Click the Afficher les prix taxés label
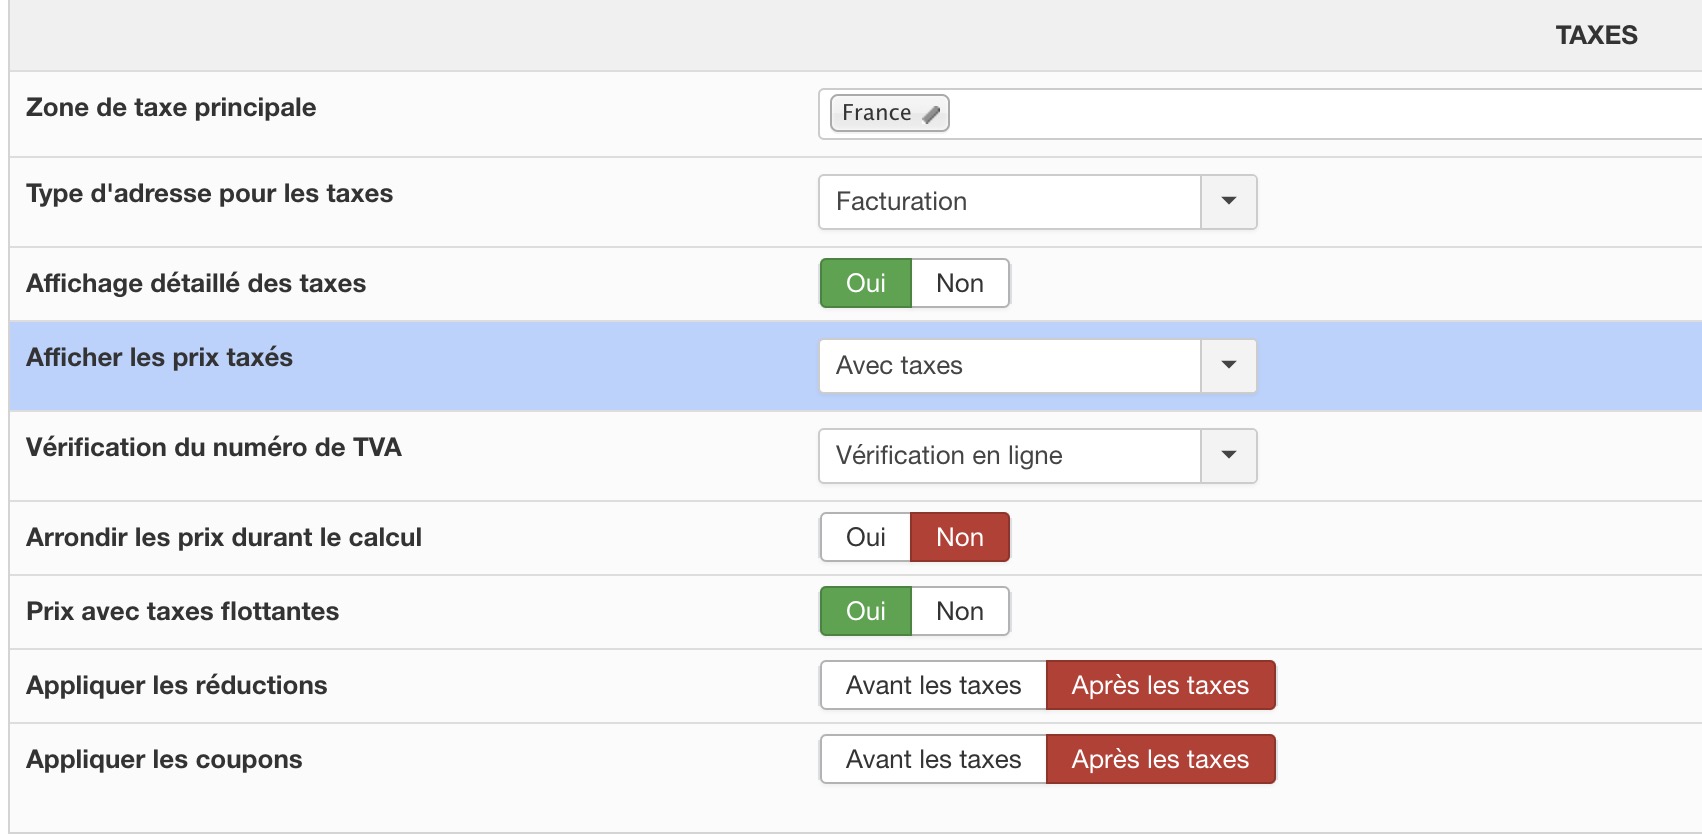 160,358
